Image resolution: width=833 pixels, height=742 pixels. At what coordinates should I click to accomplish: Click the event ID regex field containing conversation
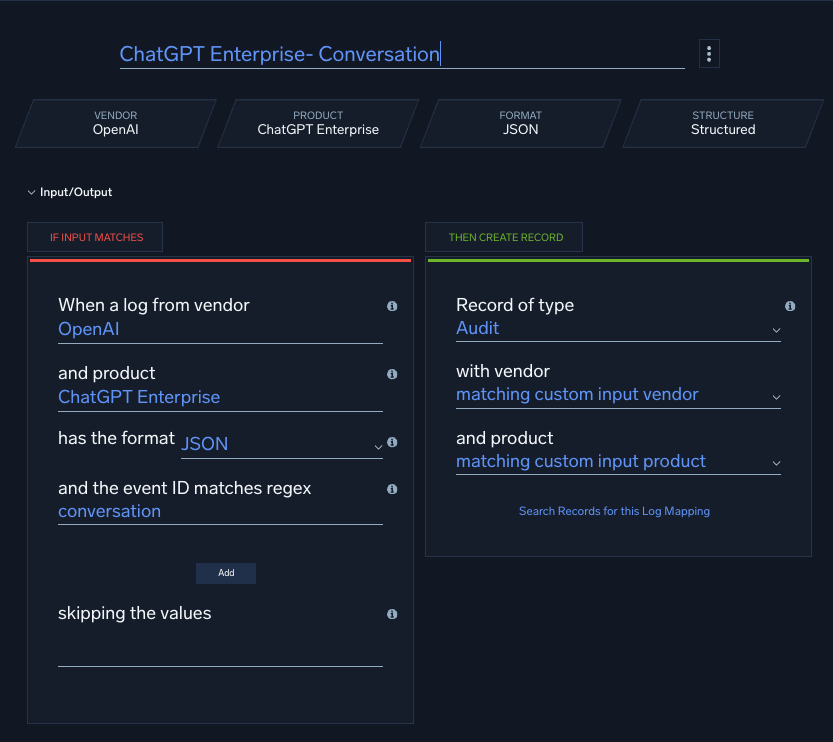pos(220,512)
